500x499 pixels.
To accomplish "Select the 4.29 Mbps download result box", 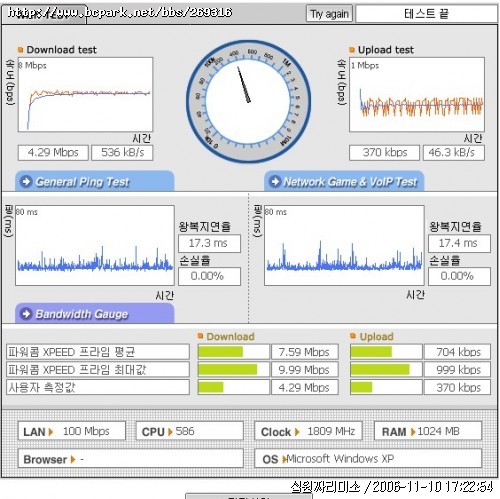I will [x=53, y=153].
